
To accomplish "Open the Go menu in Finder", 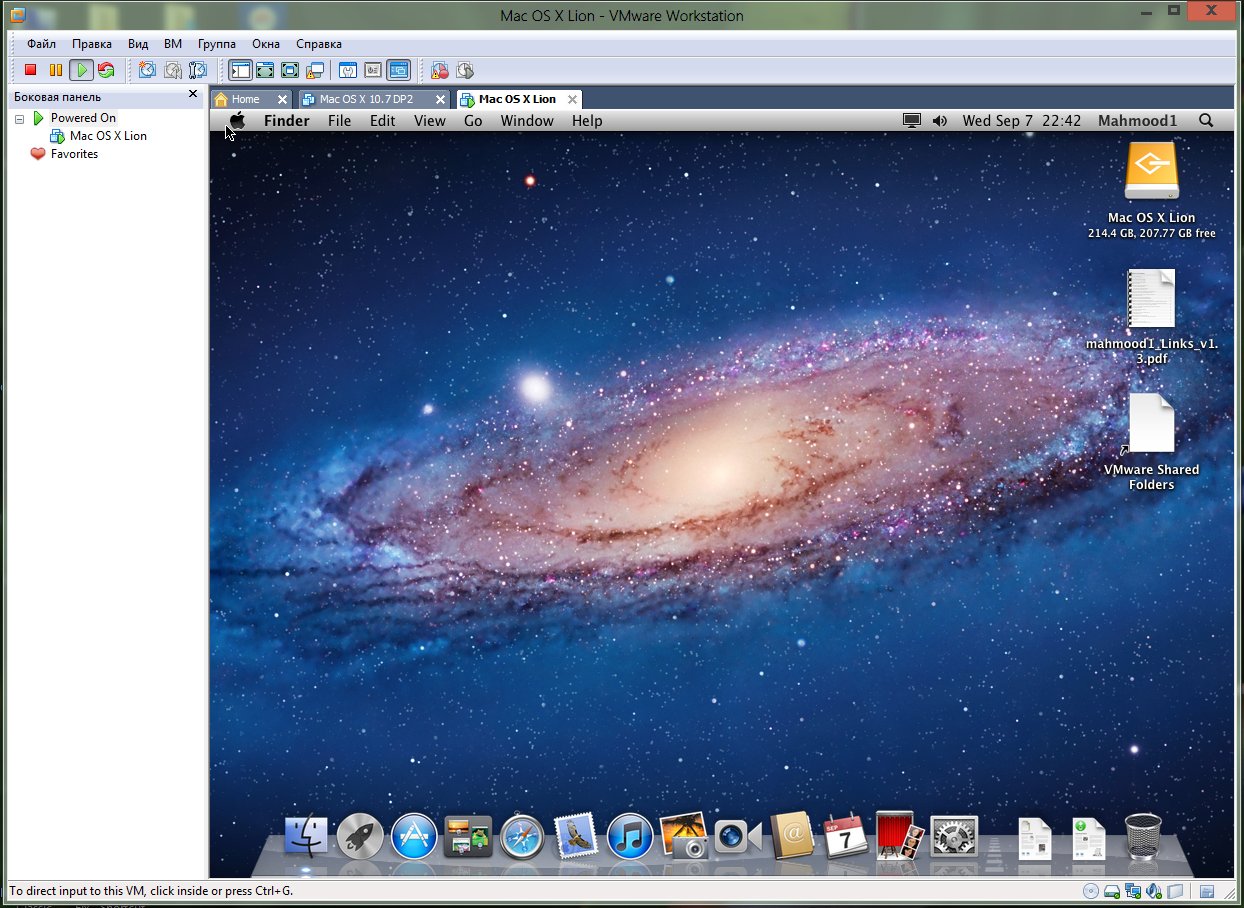I will pos(473,121).
